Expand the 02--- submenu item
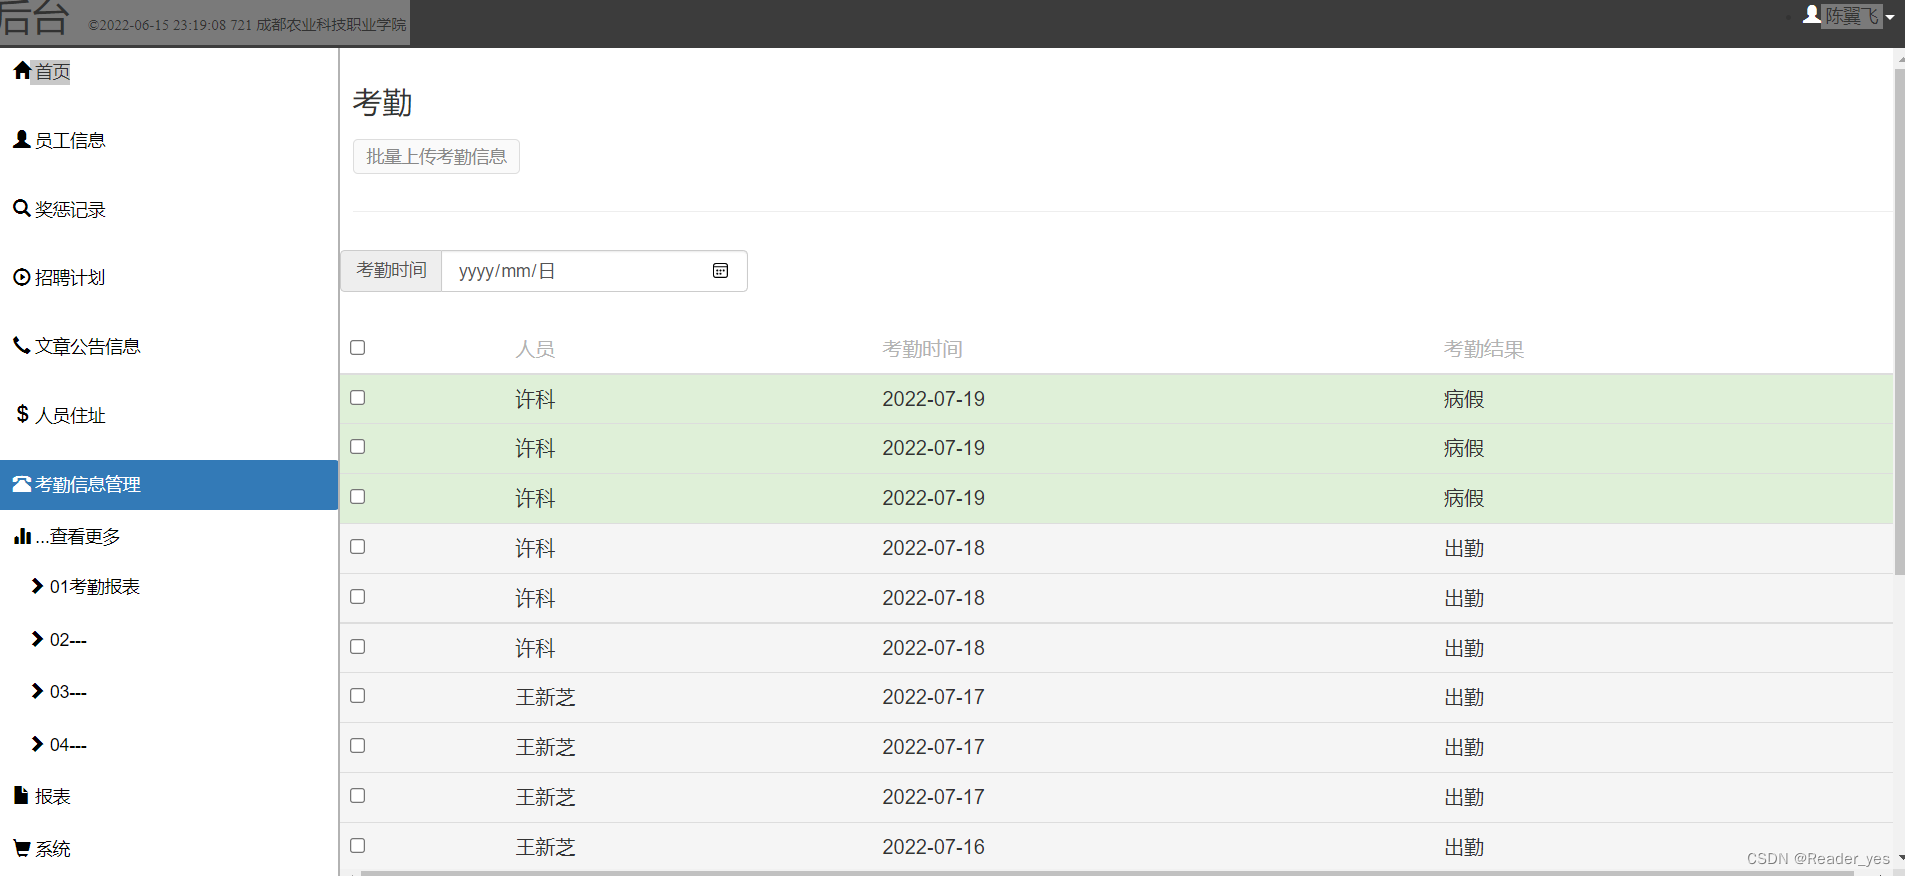Viewport: 1905px width, 876px height. (60, 640)
